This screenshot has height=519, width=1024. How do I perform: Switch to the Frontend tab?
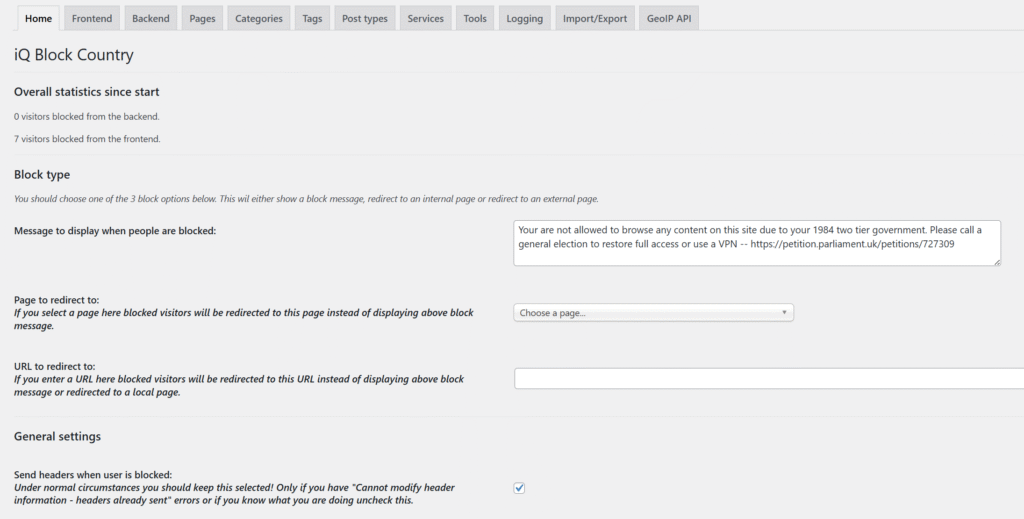point(91,18)
